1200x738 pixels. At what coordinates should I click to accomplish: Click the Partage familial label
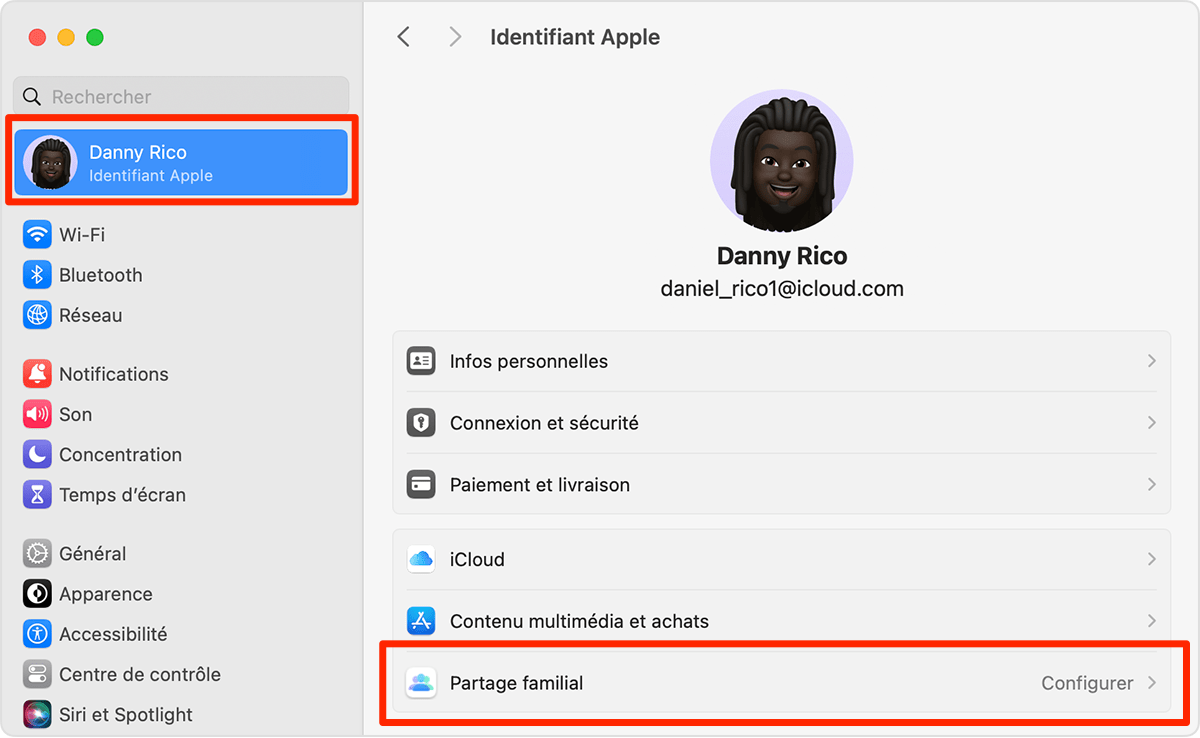coord(516,683)
